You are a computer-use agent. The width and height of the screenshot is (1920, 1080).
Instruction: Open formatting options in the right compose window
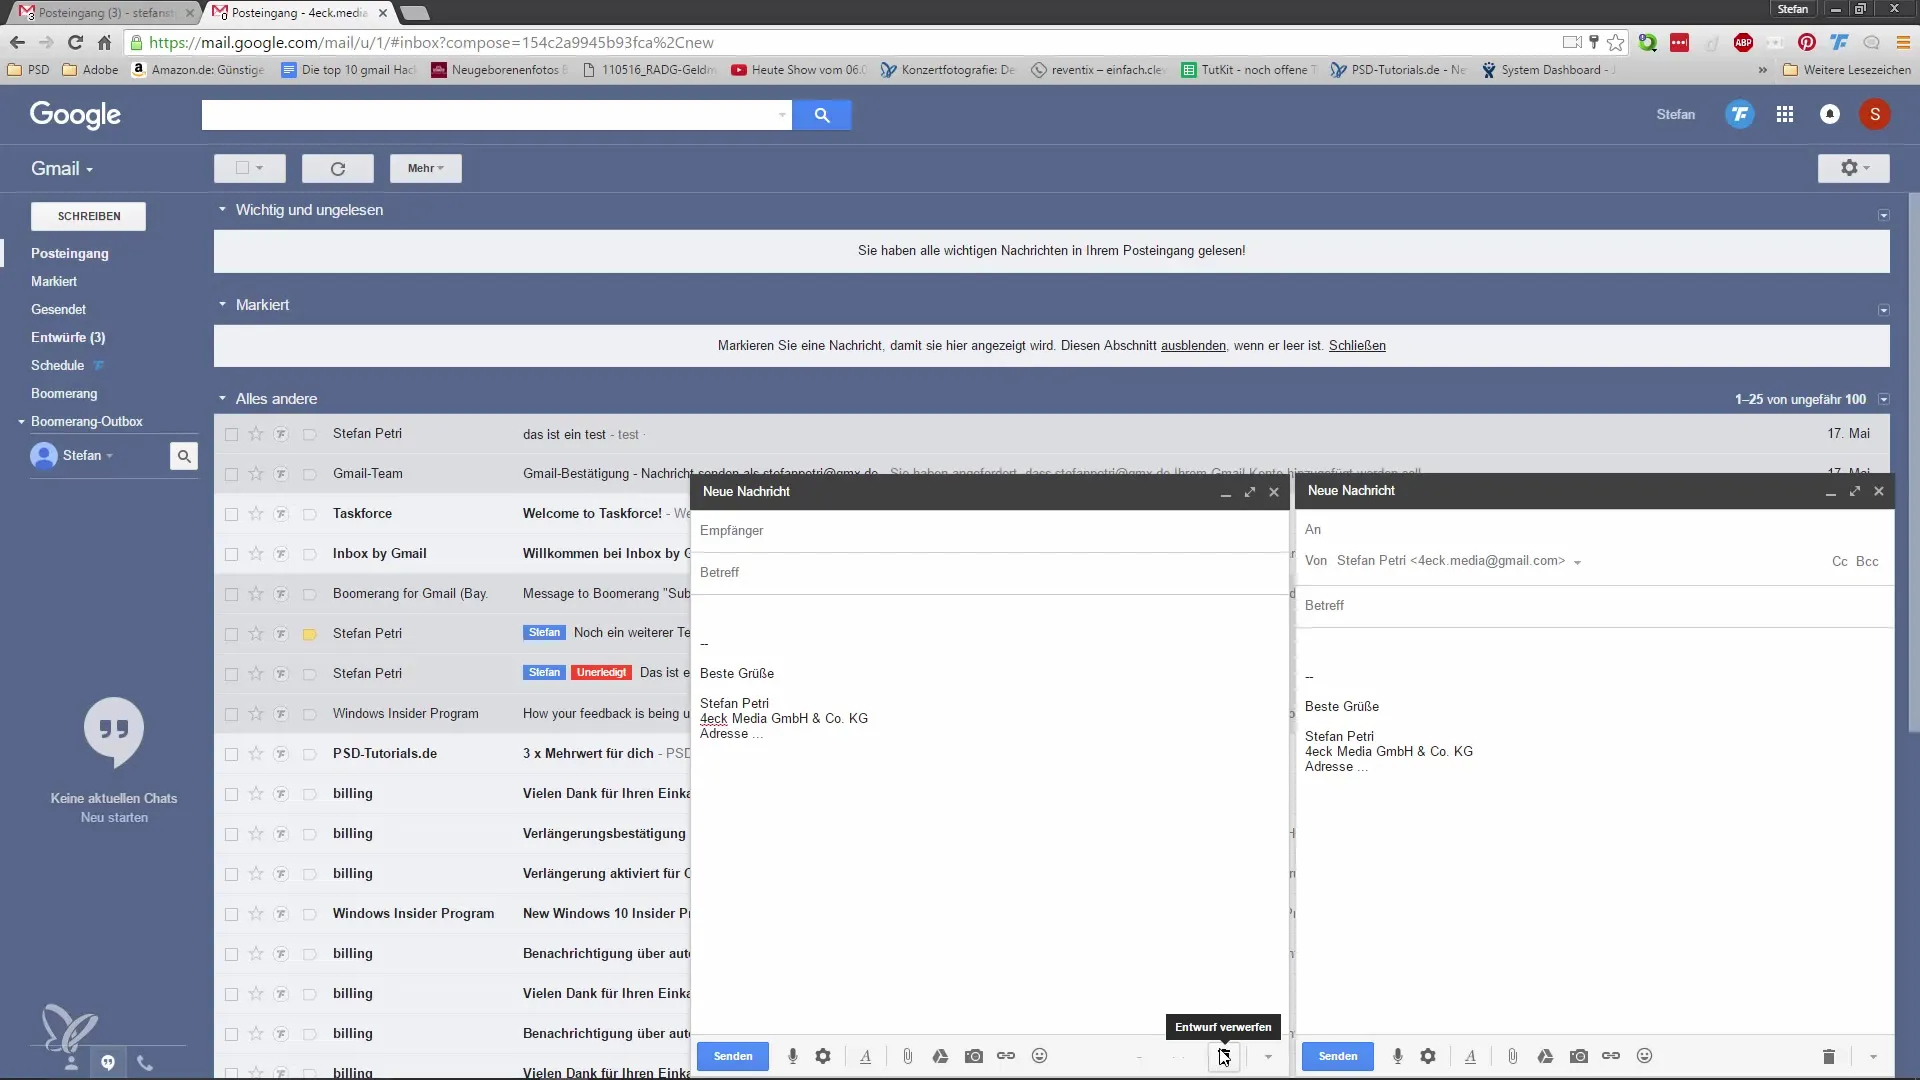pyautogui.click(x=1470, y=1056)
